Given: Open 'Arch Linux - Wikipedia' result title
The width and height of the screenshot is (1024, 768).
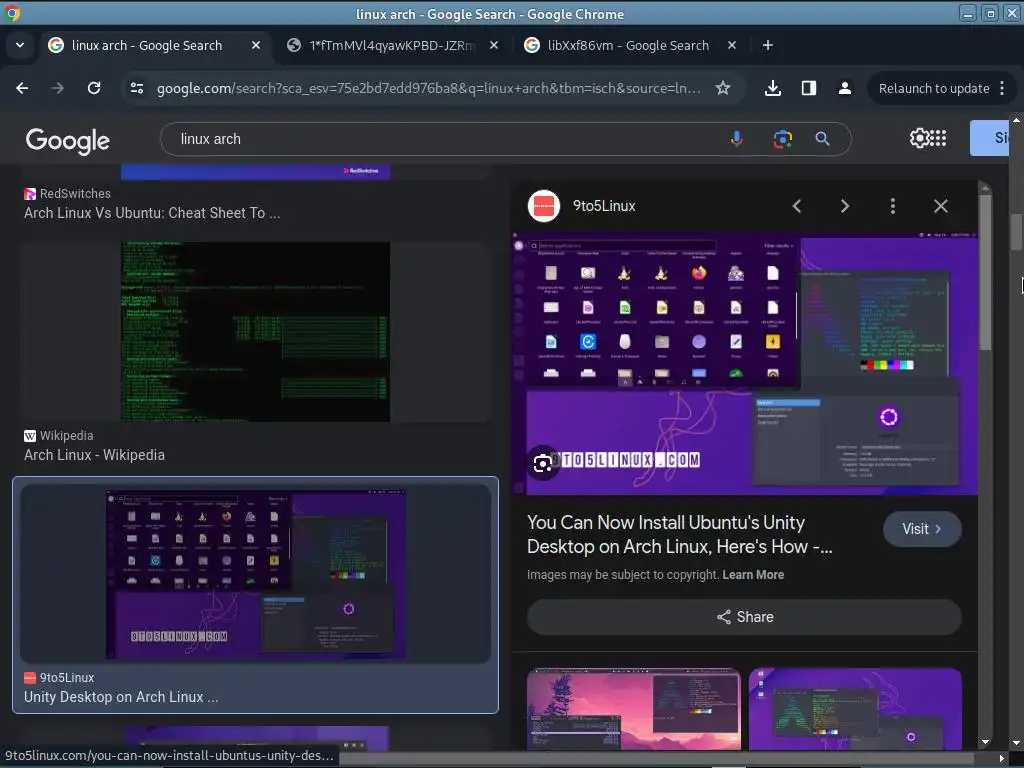Looking at the screenshot, I should (94, 455).
